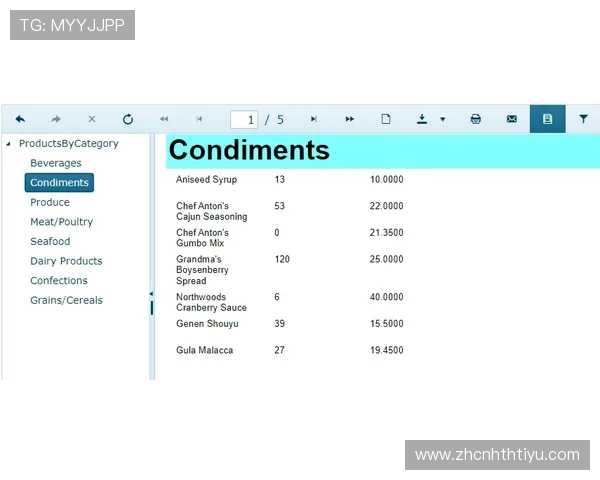Go to the next page

coord(313,119)
